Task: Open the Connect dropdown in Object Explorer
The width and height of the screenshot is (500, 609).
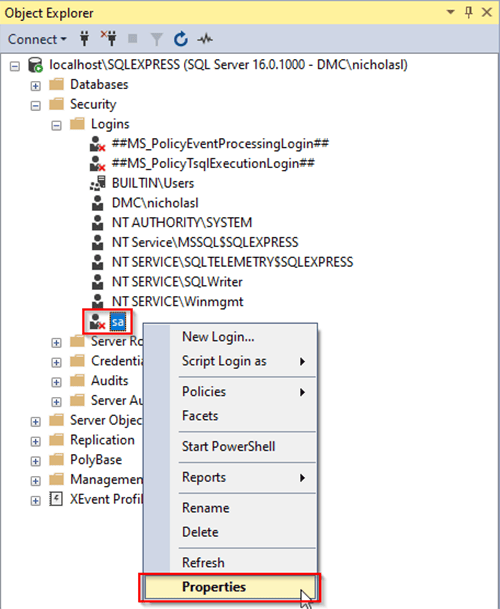Action: point(37,39)
